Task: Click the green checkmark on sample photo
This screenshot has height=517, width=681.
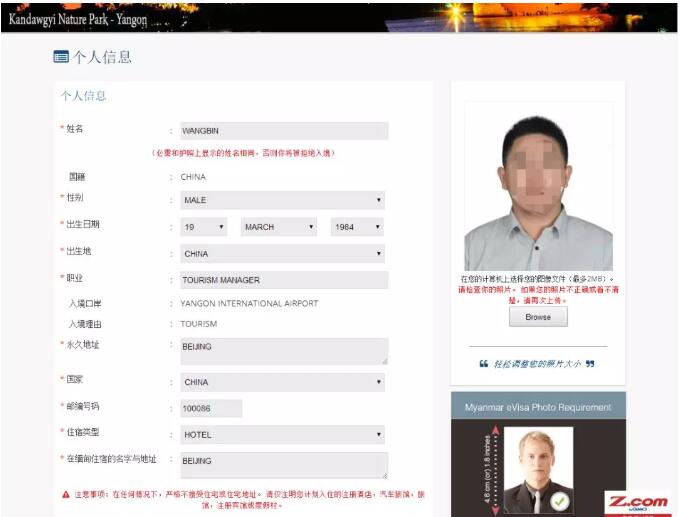Action: pyautogui.click(x=560, y=499)
